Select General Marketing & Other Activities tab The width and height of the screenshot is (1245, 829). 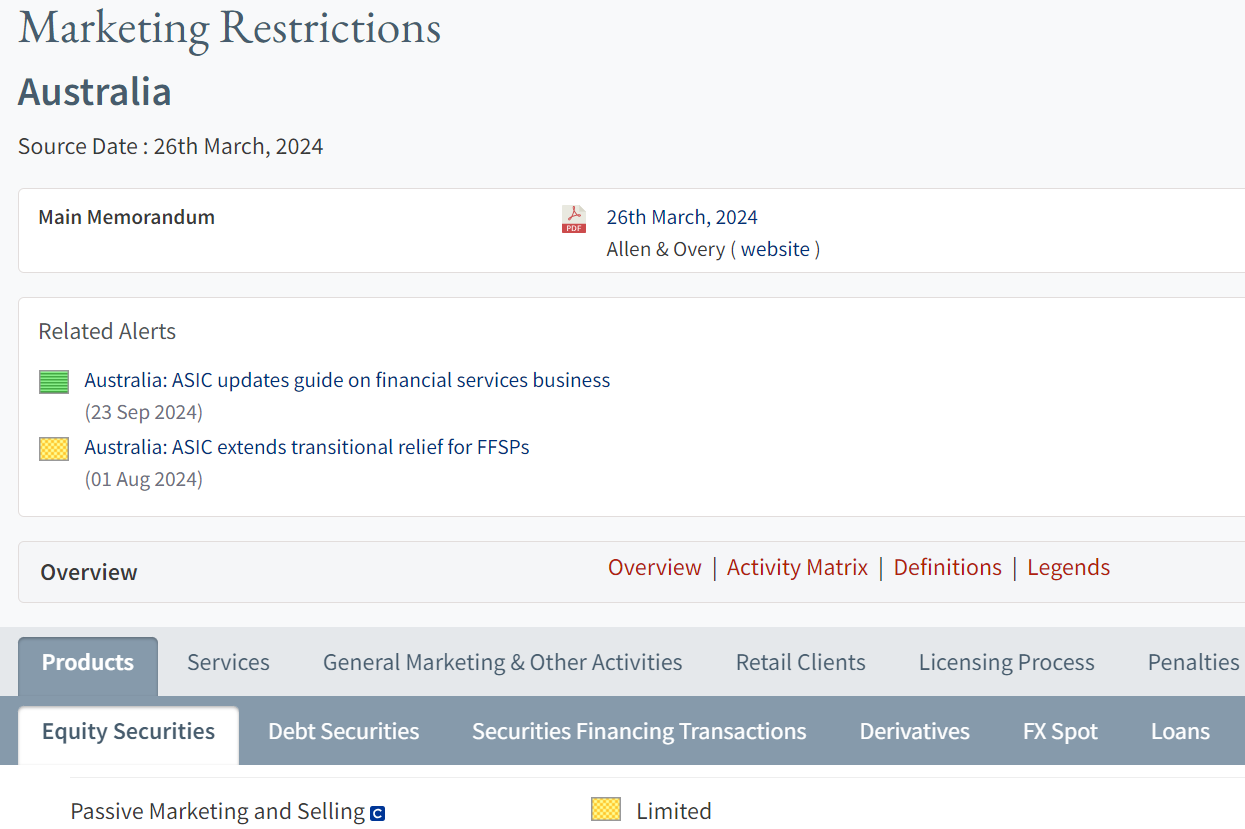[502, 662]
